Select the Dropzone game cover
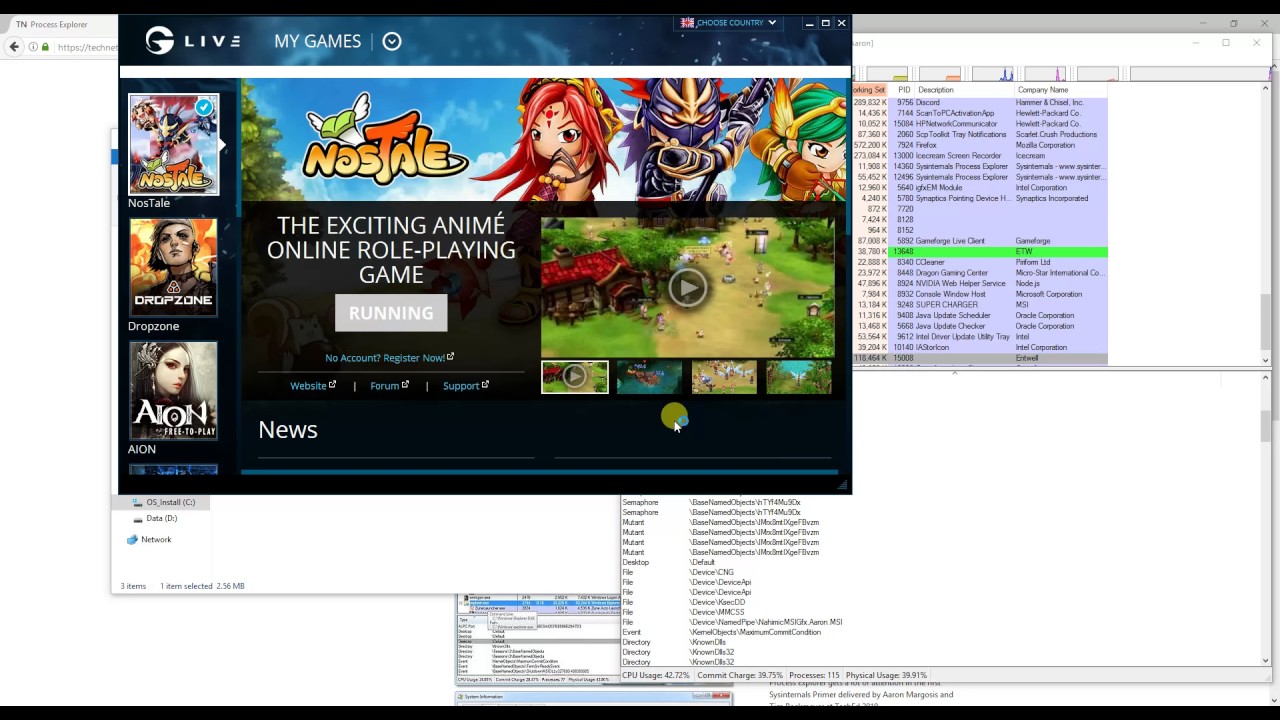 [x=173, y=267]
